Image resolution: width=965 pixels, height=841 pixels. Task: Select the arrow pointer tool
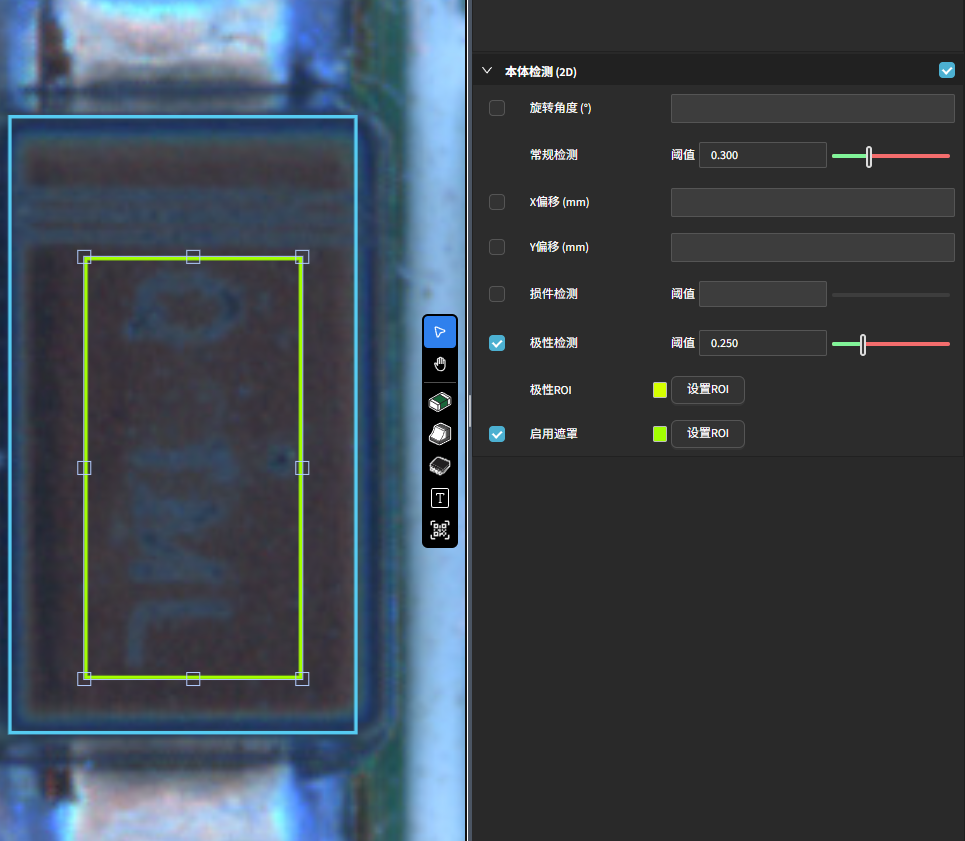tap(440, 332)
